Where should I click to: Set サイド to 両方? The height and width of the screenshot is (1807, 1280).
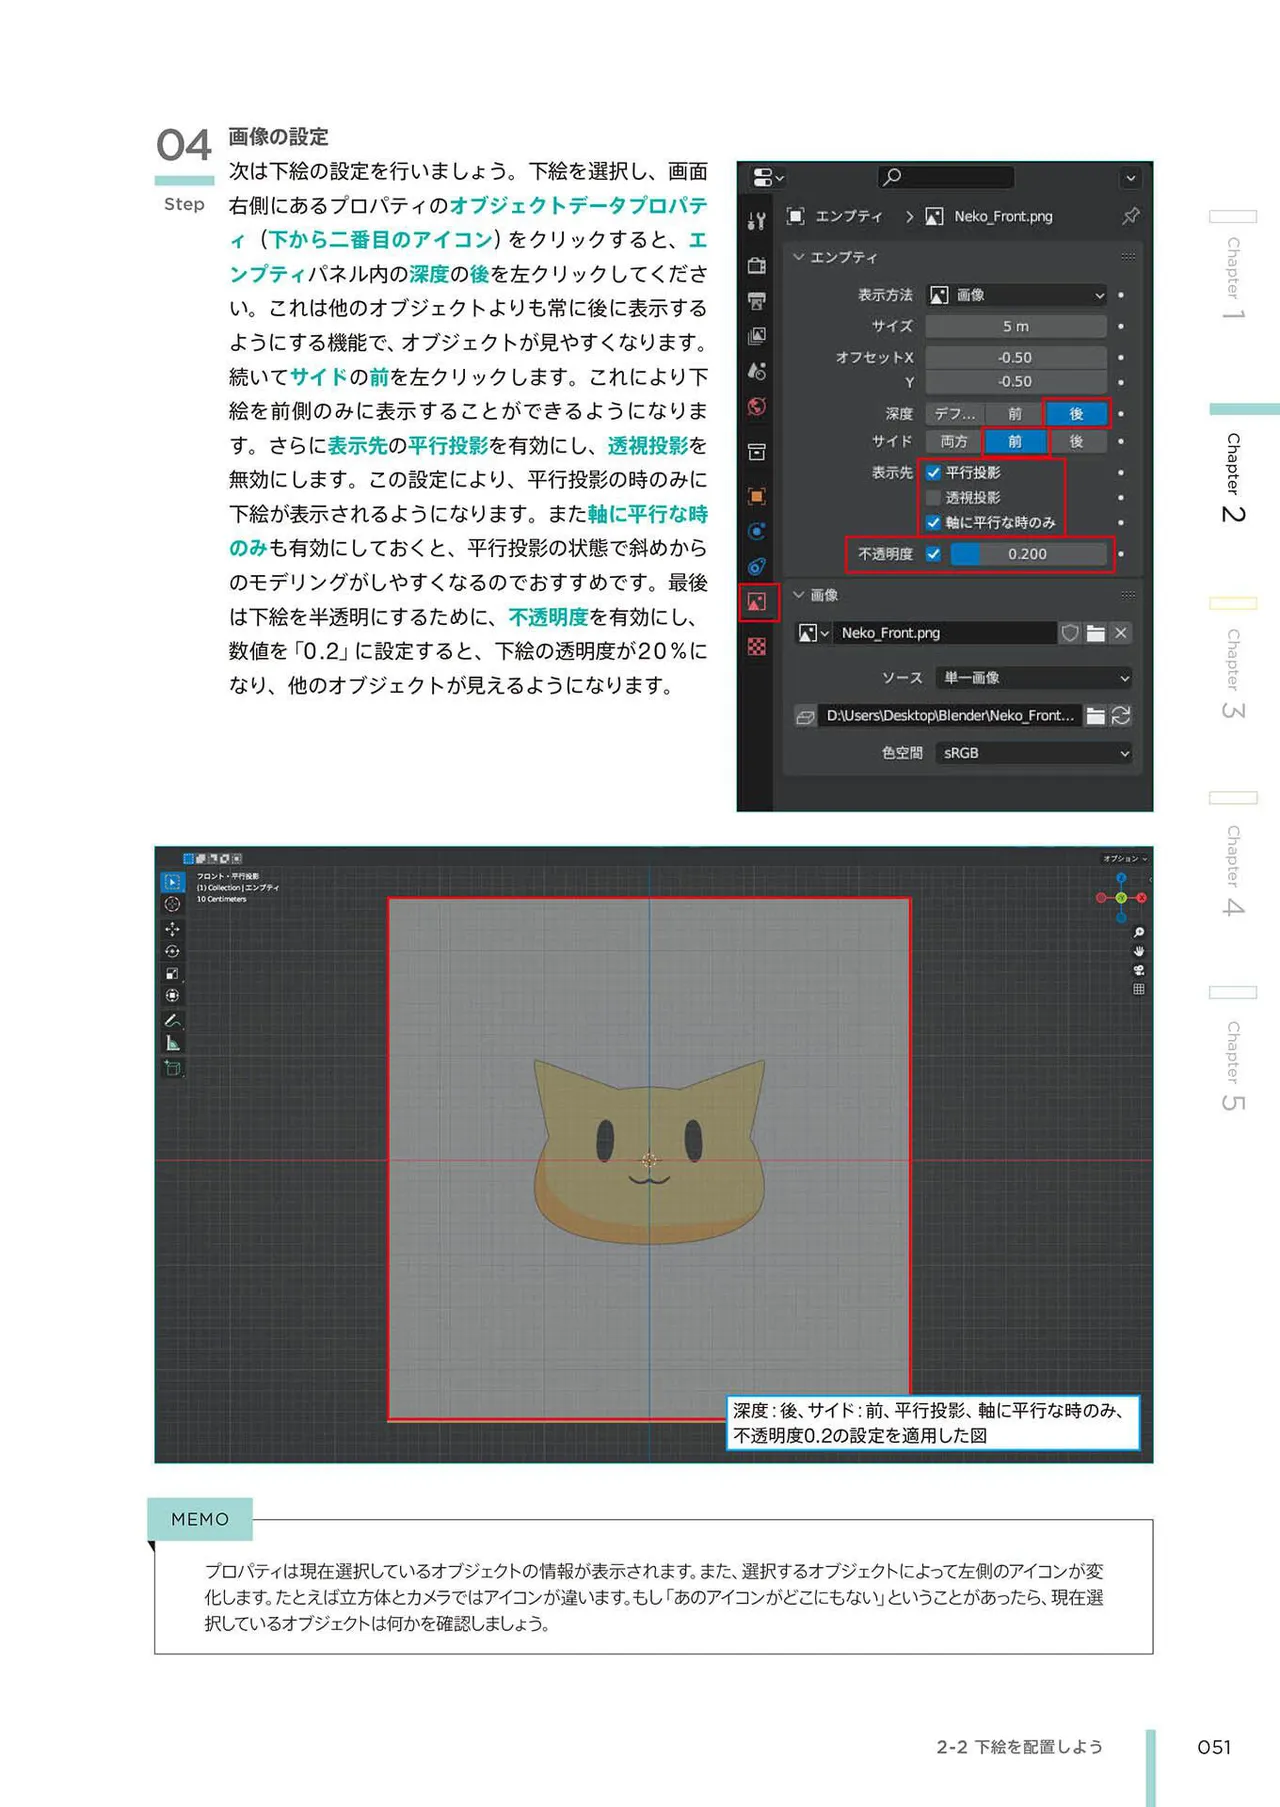tap(955, 442)
